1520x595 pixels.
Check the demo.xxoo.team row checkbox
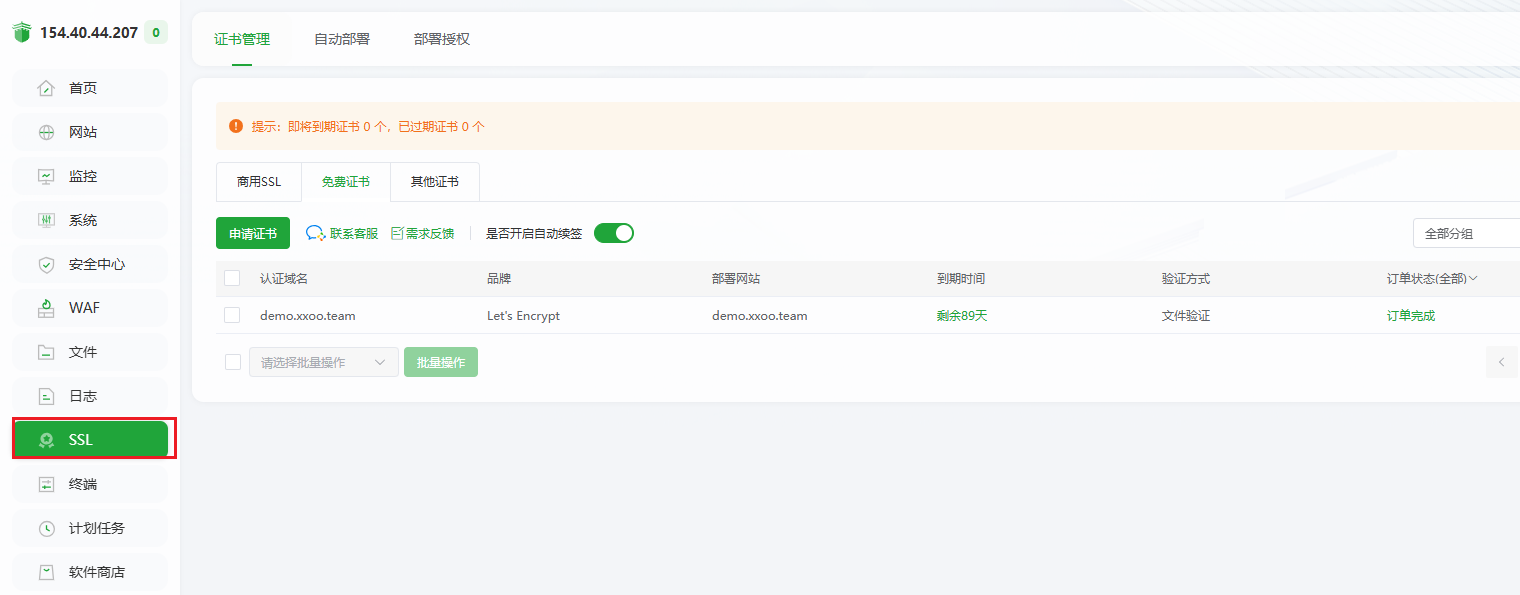pyautogui.click(x=232, y=315)
